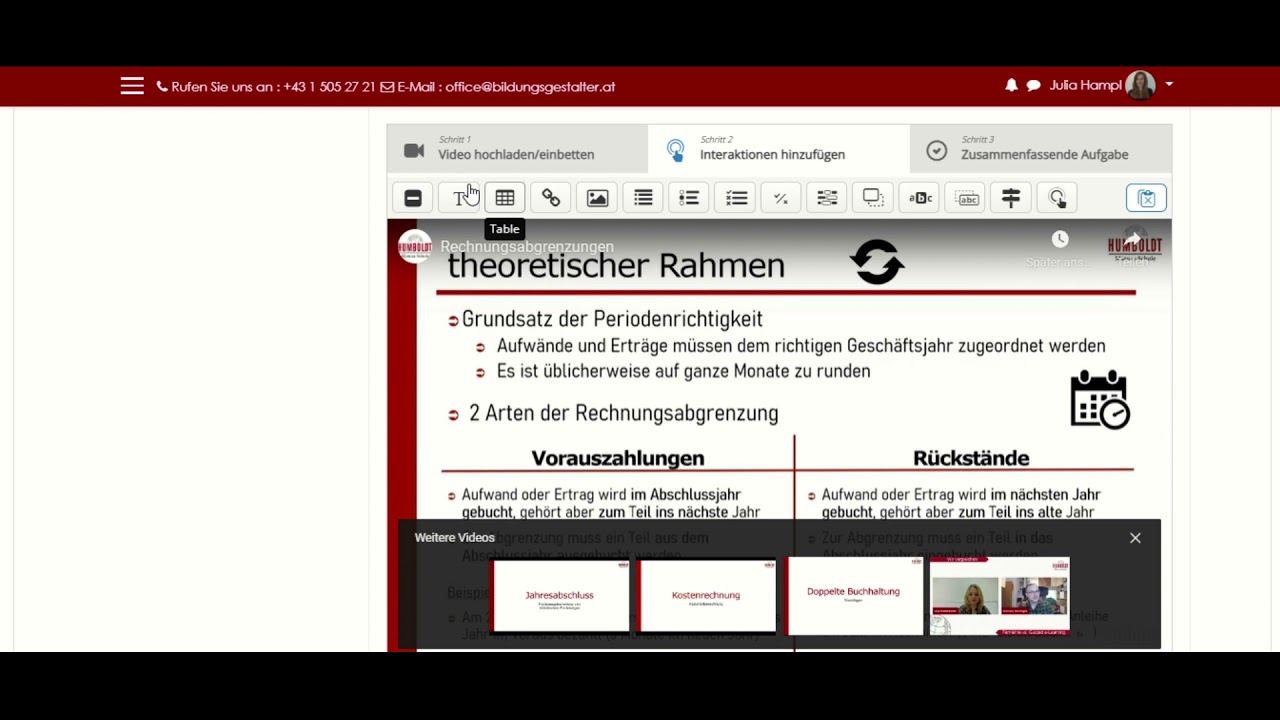Add a Navigation Hotspot interaction
The image size is (1280, 720).
pyautogui.click(x=1057, y=198)
